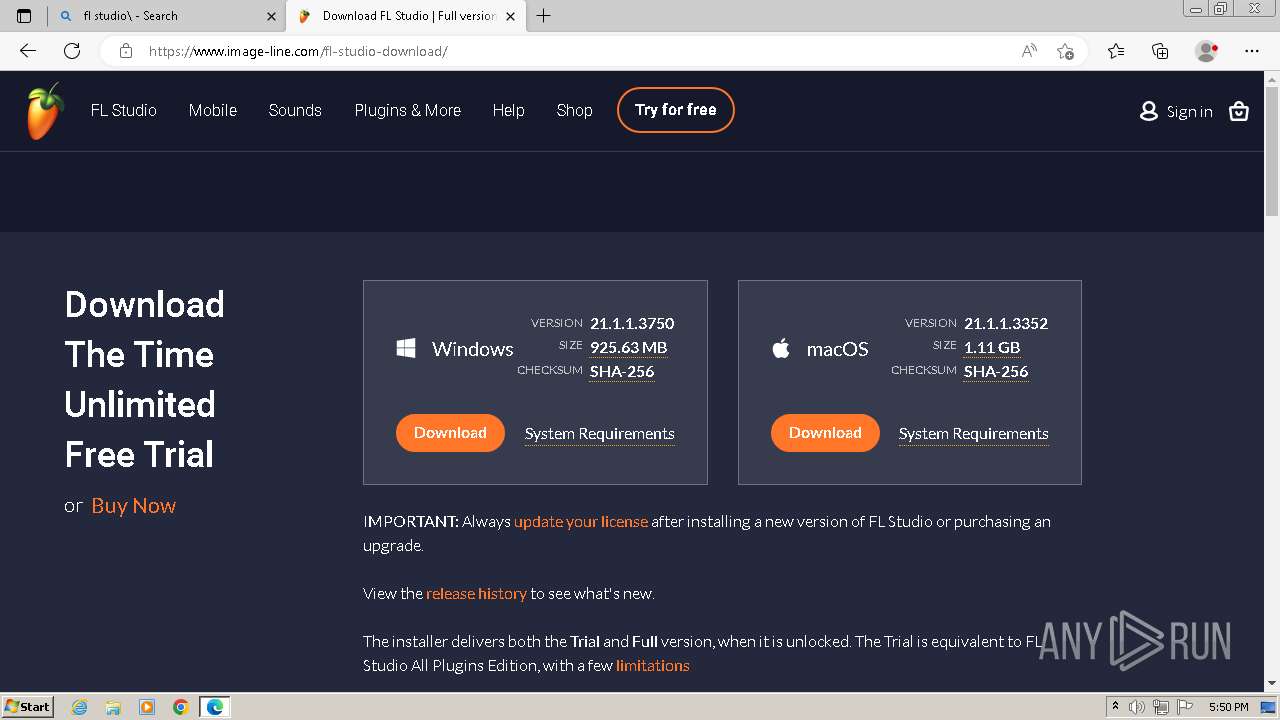This screenshot has width=1280, height=720.
Task: Open a new browser tab
Action: [x=543, y=16]
